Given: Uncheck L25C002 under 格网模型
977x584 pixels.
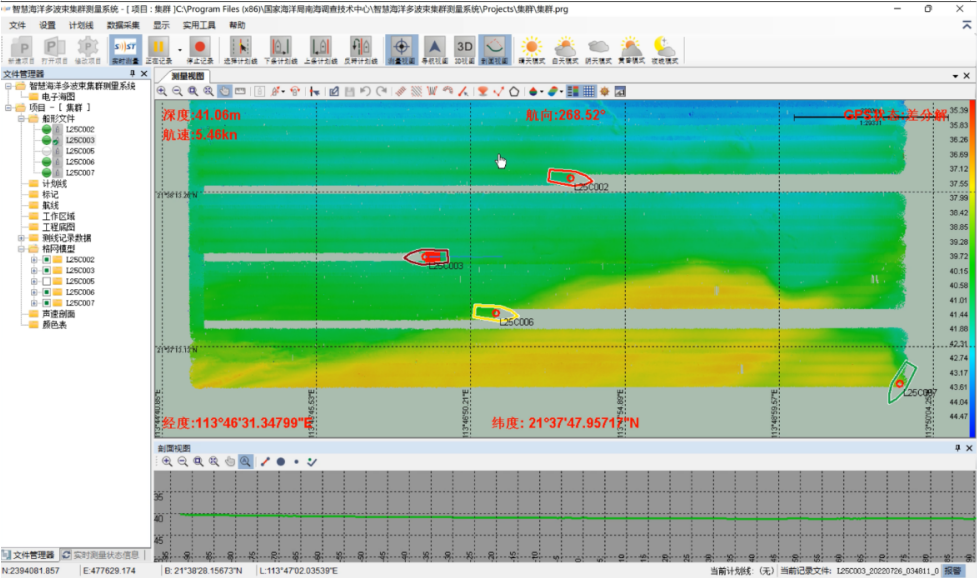Looking at the screenshot, I should [45, 260].
